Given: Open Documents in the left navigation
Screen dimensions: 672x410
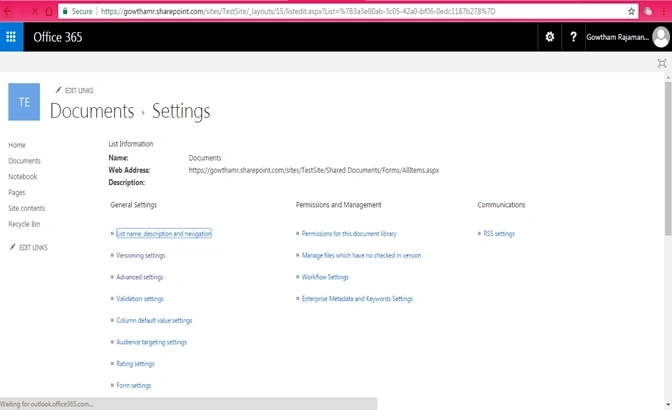Looking at the screenshot, I should point(24,161).
